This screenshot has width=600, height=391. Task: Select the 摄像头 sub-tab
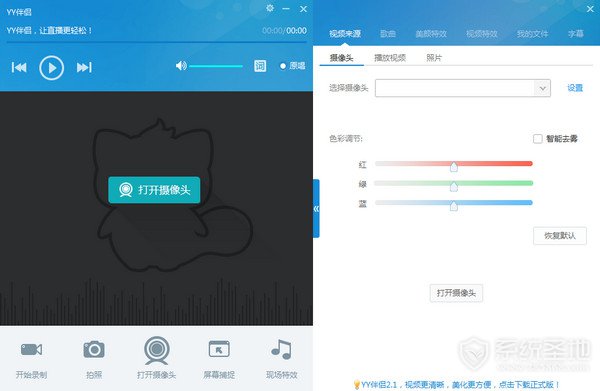tap(341, 58)
